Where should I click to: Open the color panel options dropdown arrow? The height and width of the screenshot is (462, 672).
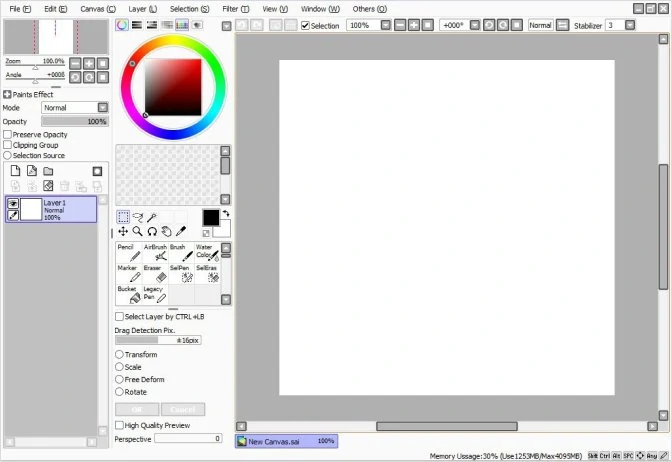[x=227, y=26]
